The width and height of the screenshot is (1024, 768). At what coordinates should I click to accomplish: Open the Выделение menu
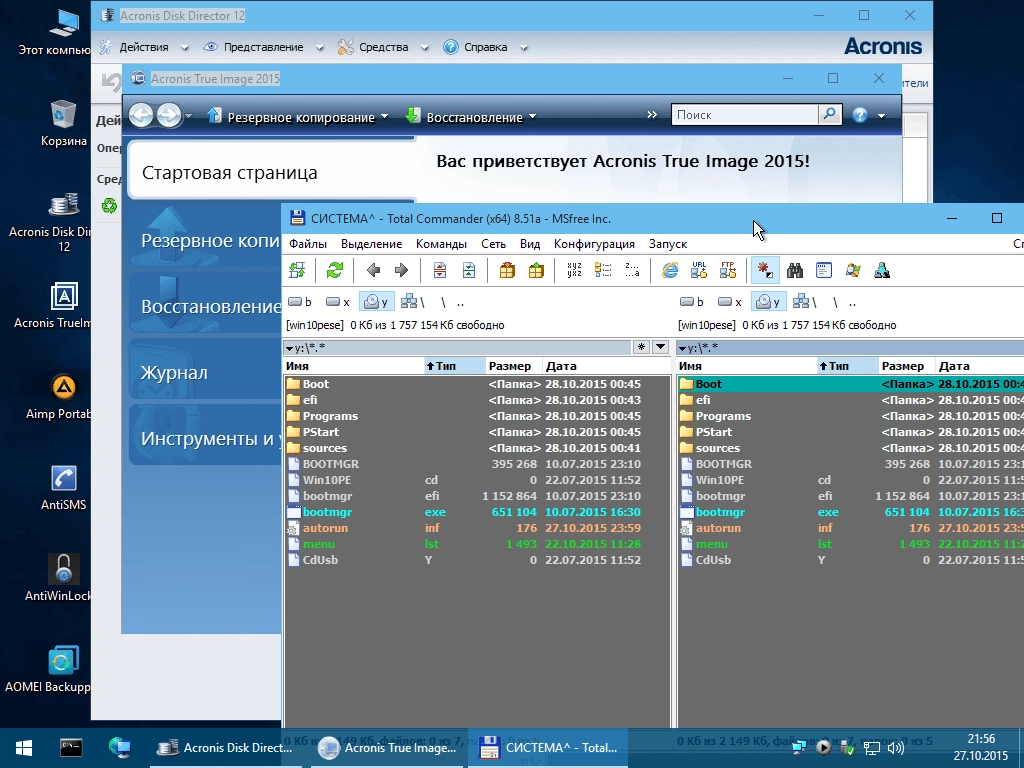pos(372,244)
